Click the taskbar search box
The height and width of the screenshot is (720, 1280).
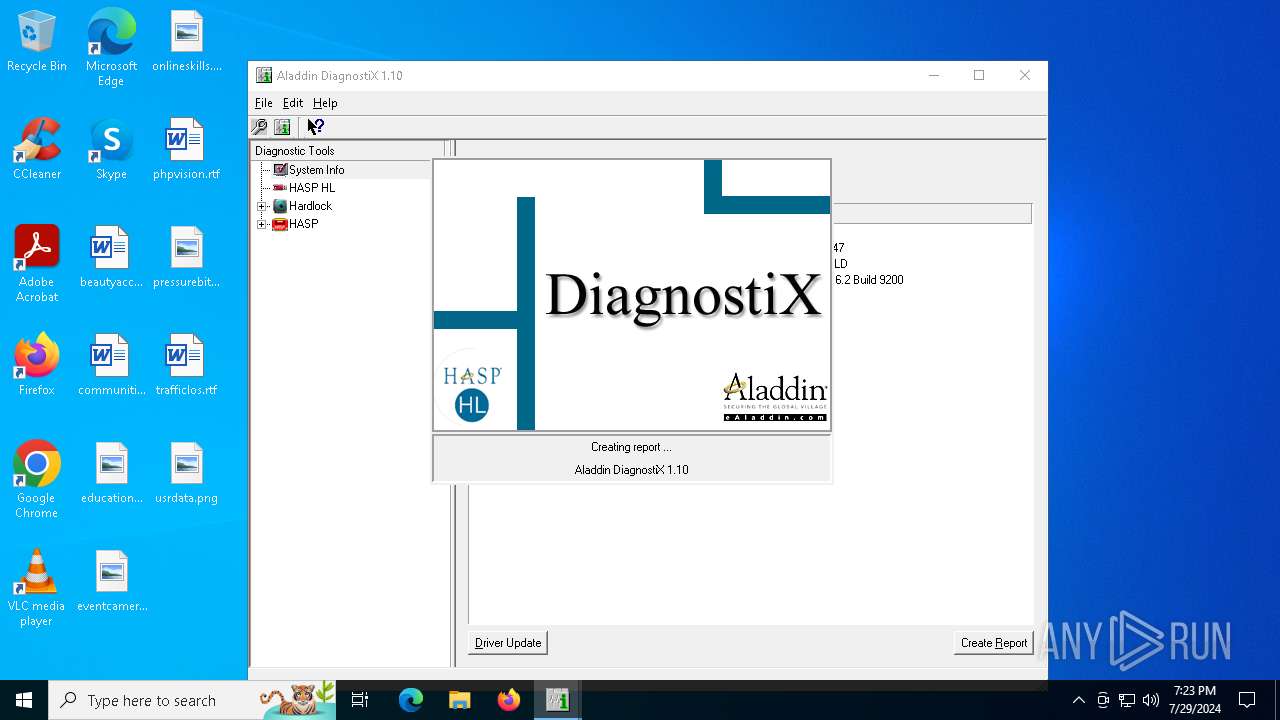192,700
